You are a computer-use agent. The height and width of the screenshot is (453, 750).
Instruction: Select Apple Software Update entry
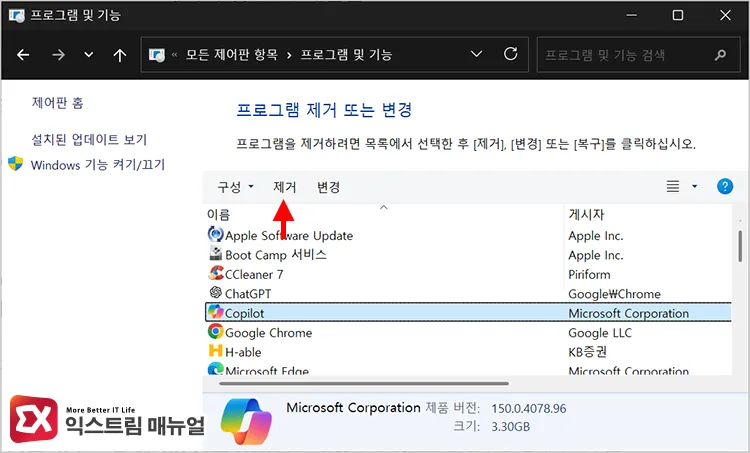[x=289, y=235]
